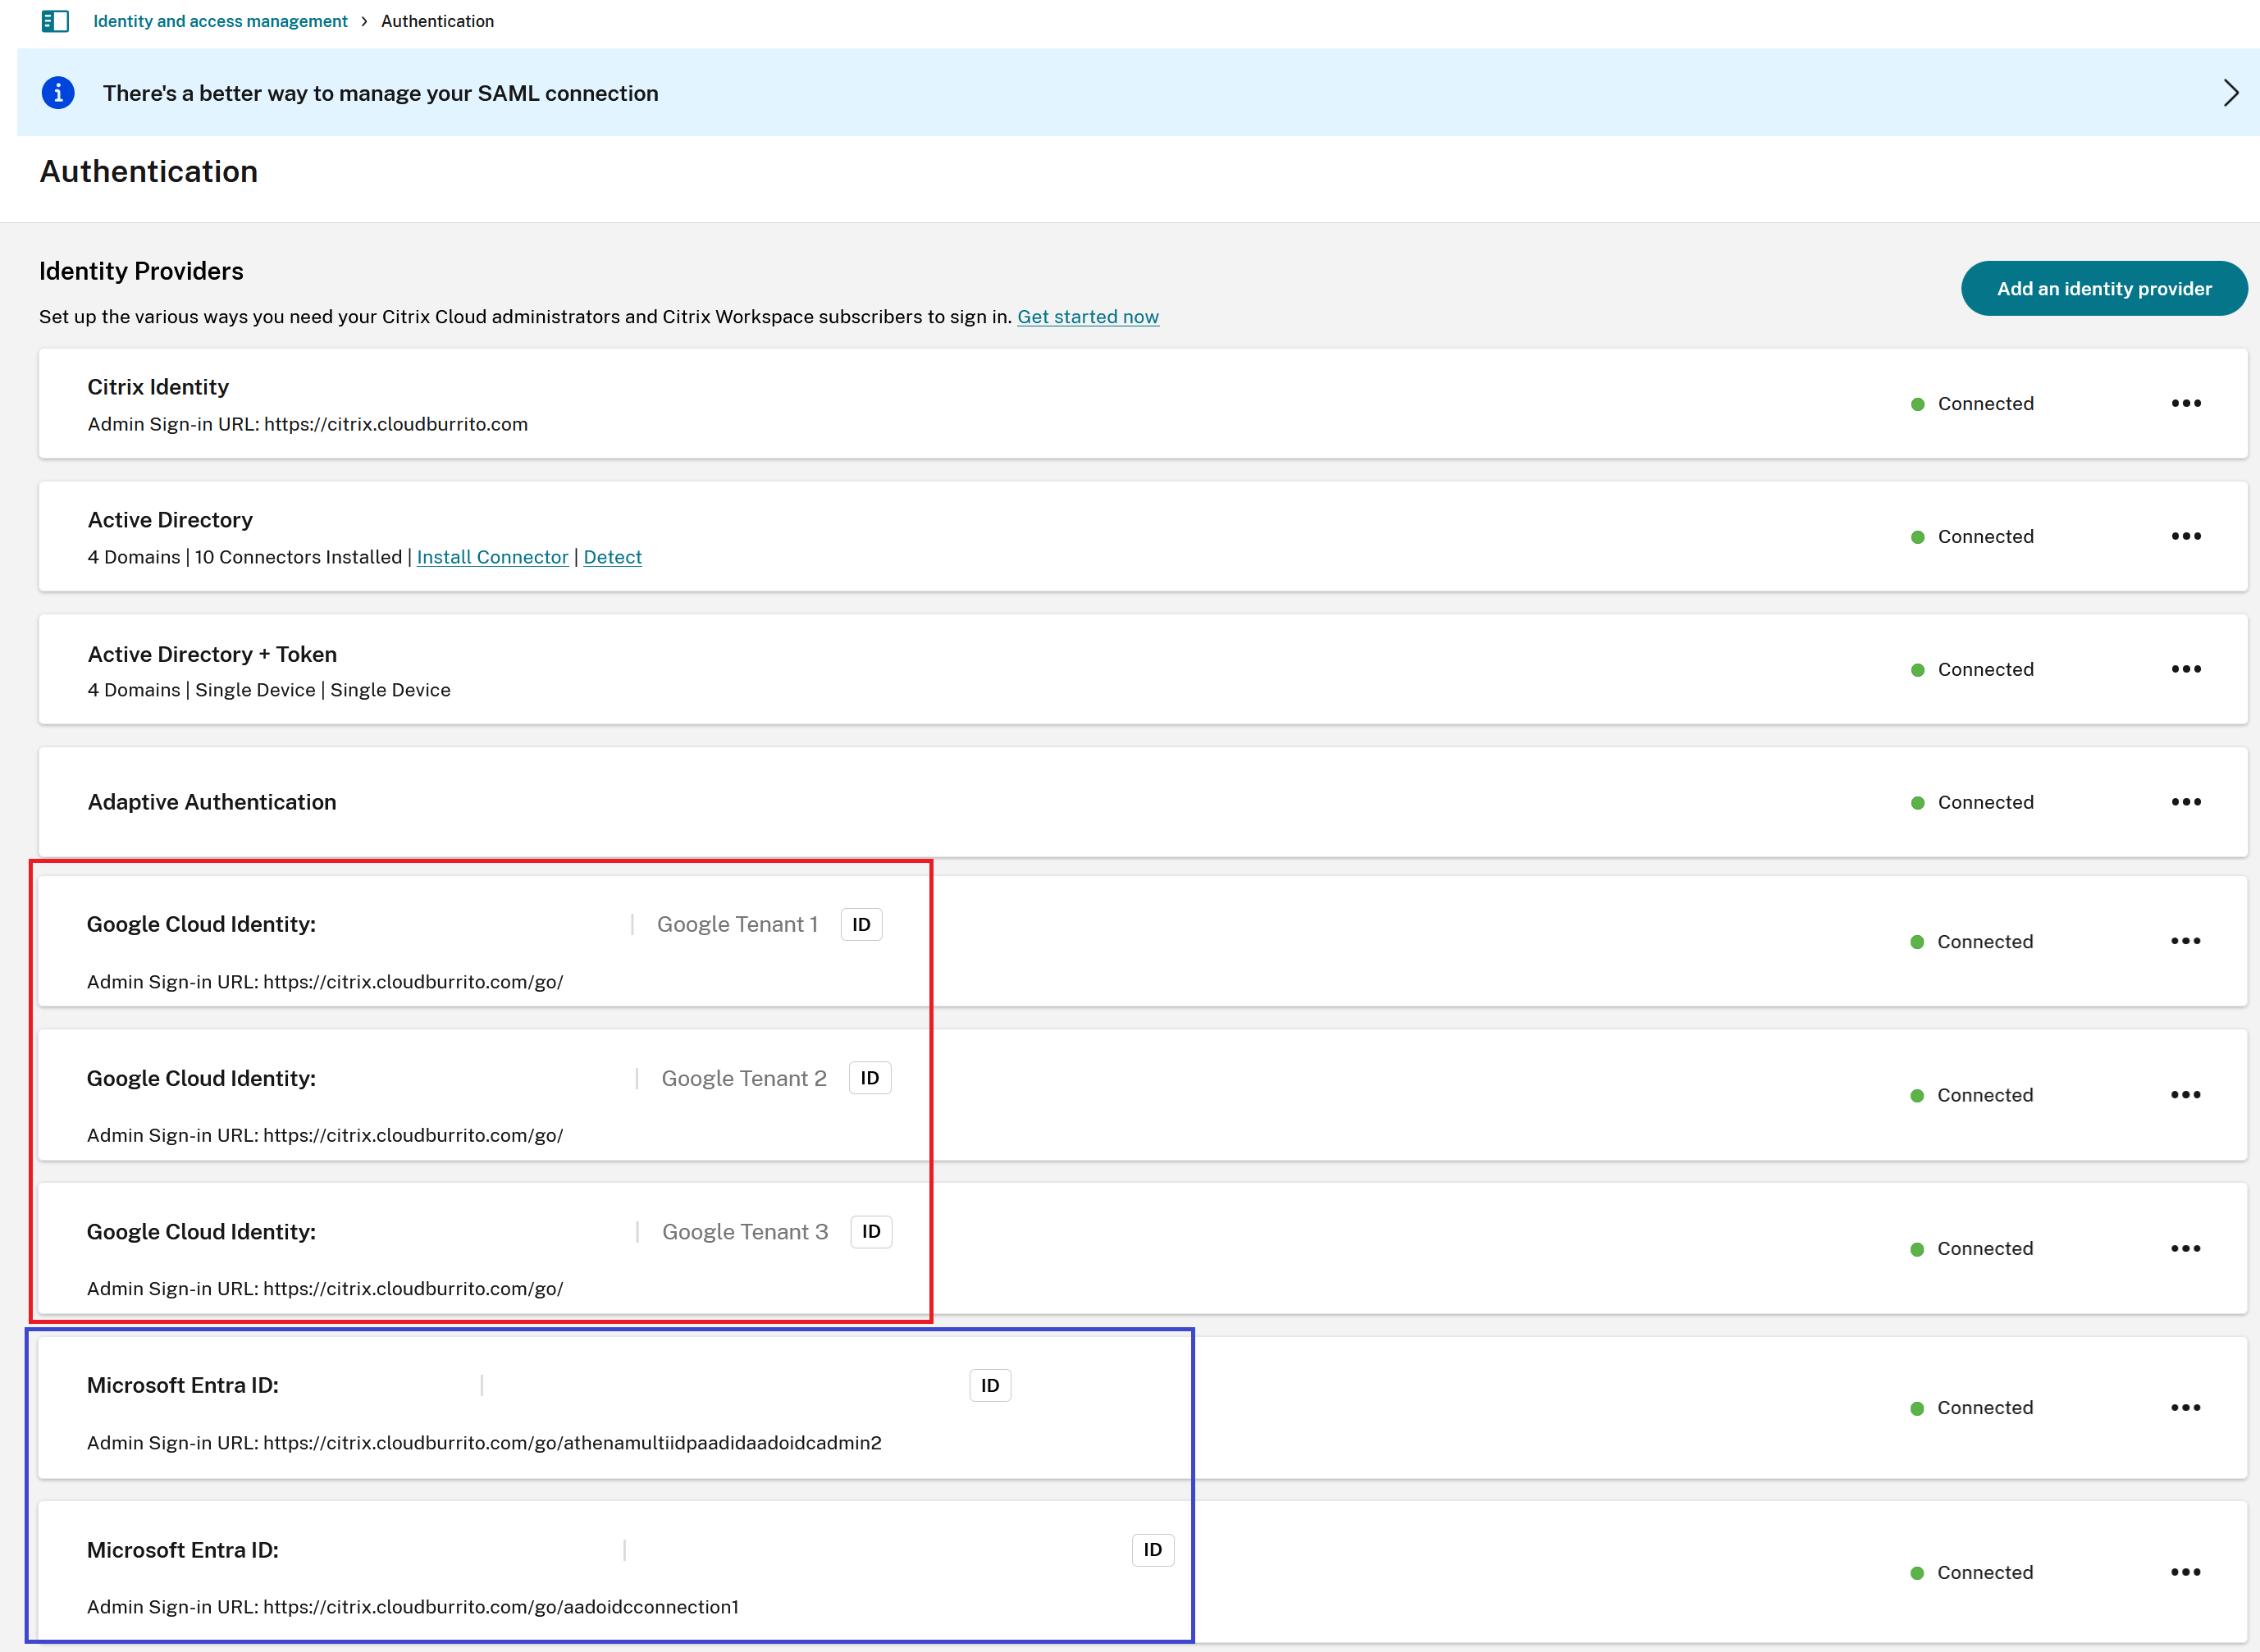Open options menu for Adaptive Authentication
This screenshot has width=2260, height=1652.
tap(2186, 802)
